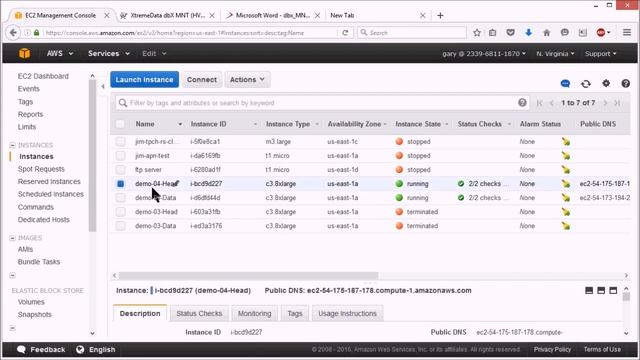Open the Actions dropdown button
640x360 pixels.
click(247, 80)
